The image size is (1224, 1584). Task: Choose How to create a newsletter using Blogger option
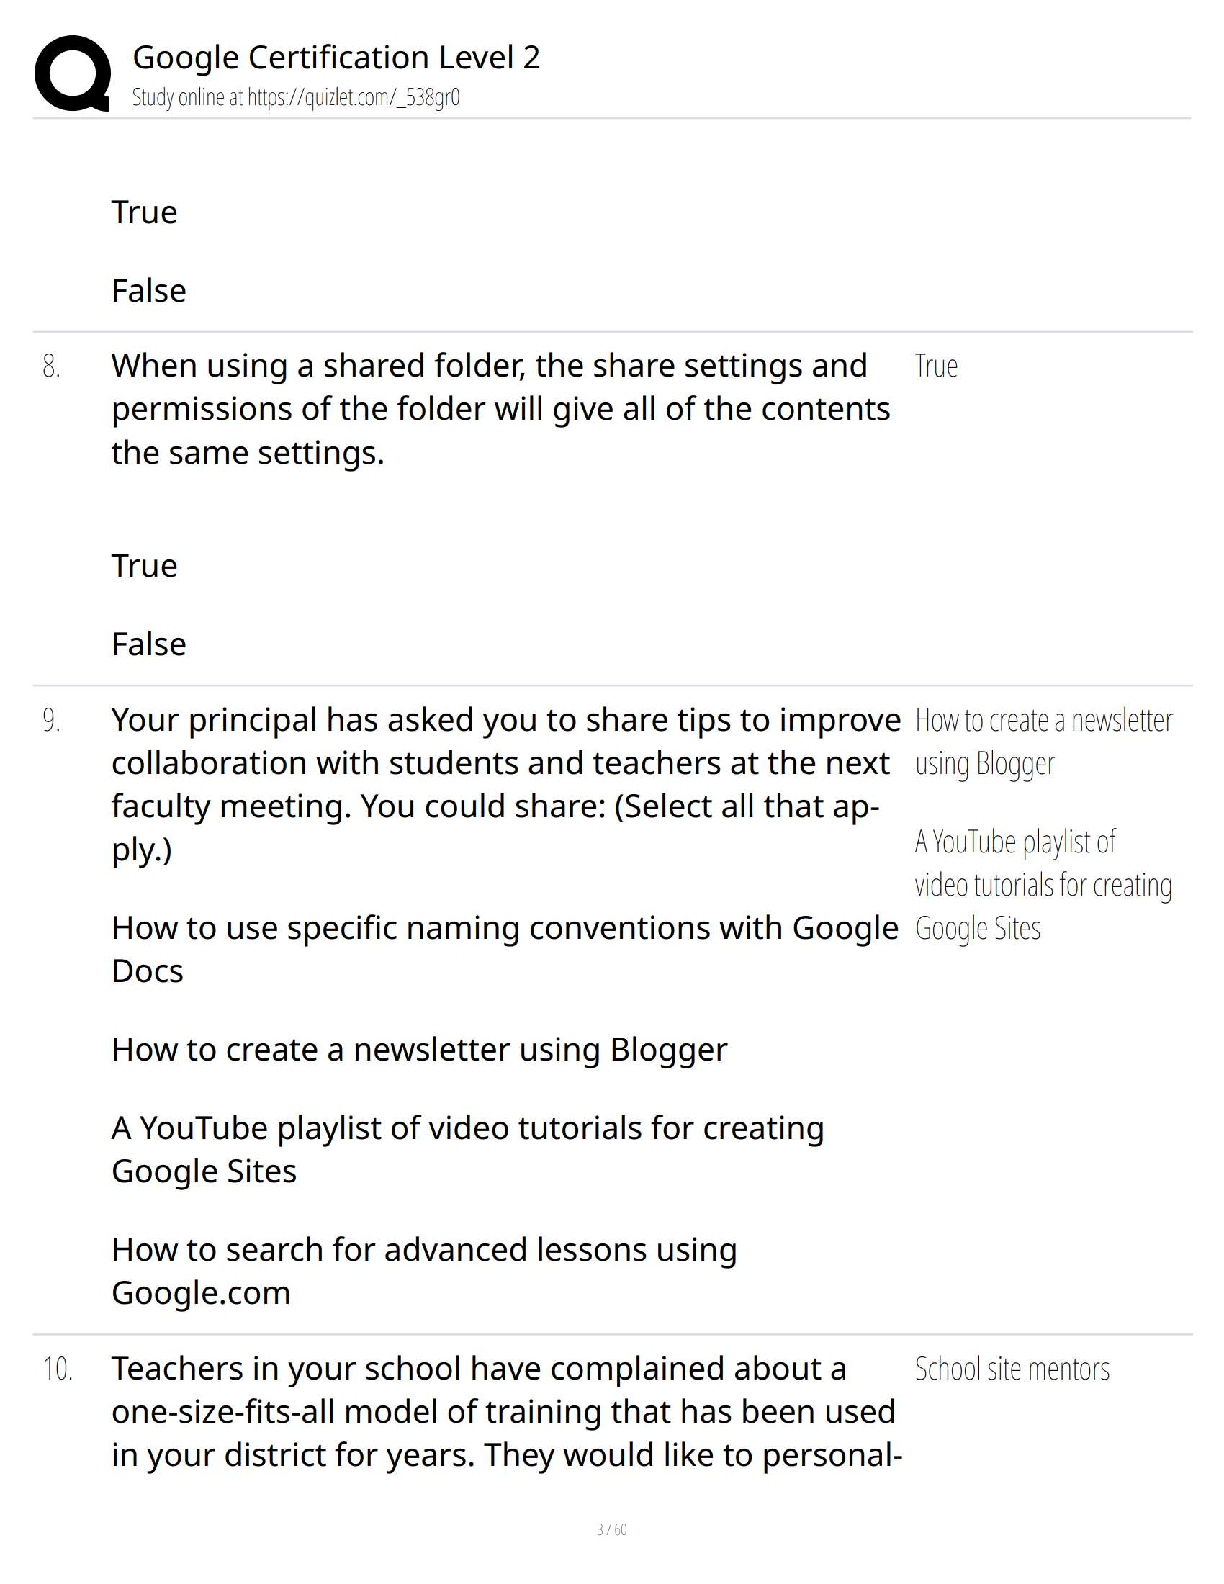[x=419, y=1049]
